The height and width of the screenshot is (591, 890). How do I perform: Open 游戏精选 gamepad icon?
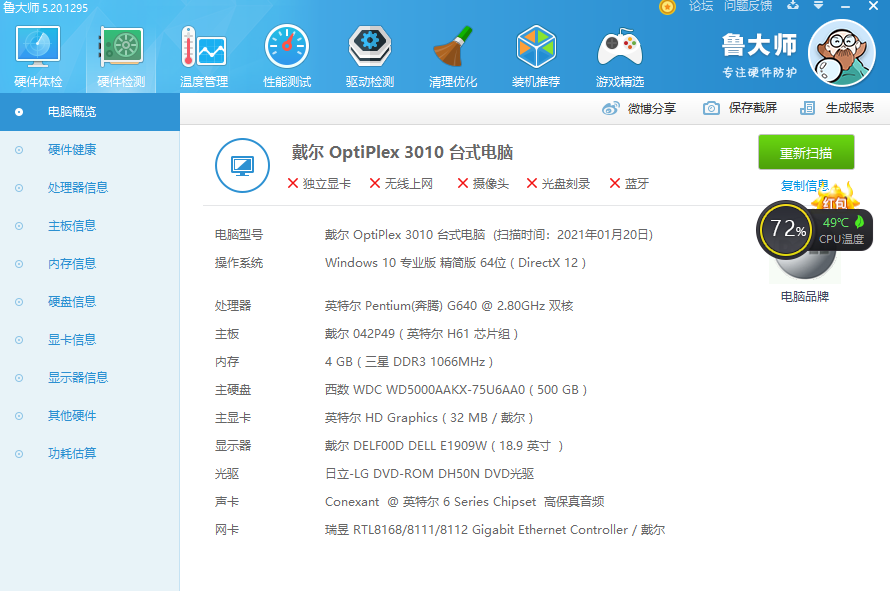[x=619, y=57]
